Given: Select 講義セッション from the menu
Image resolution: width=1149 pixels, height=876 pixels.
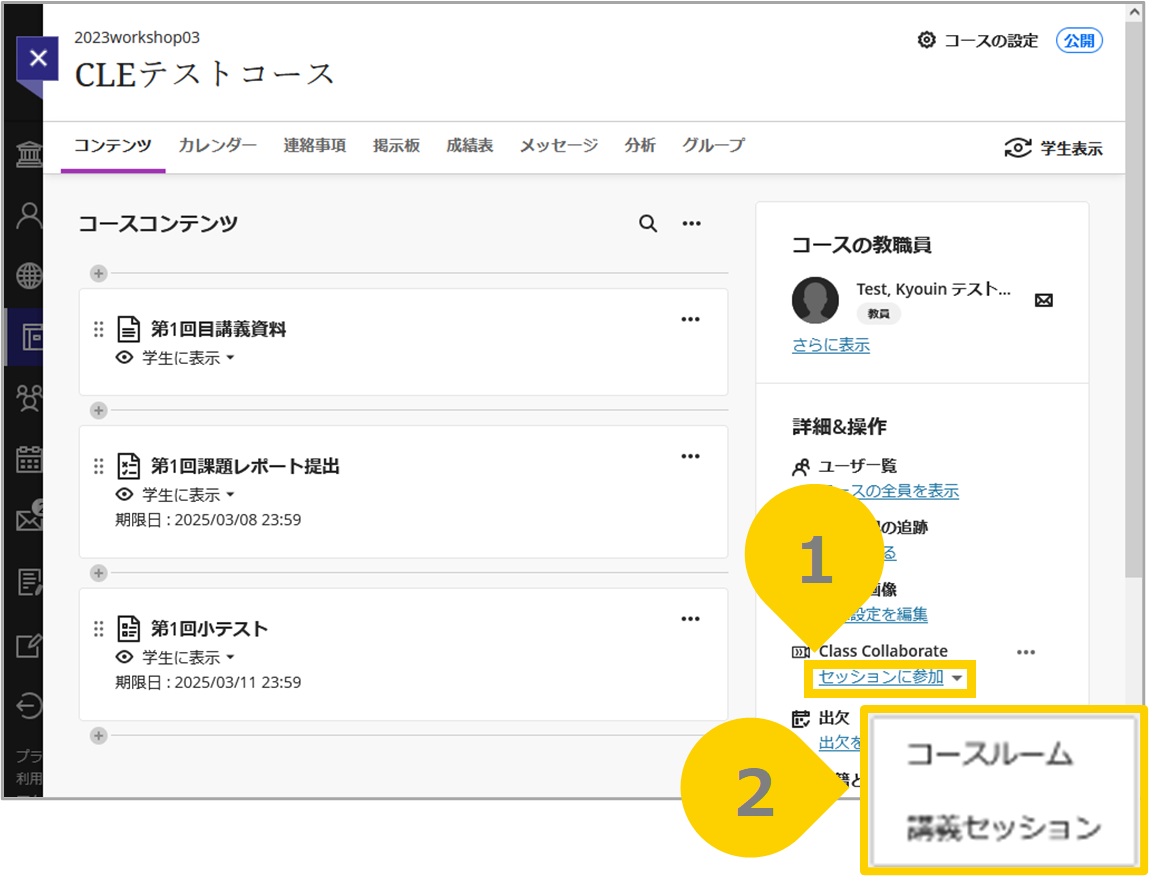Looking at the screenshot, I should (1004, 828).
